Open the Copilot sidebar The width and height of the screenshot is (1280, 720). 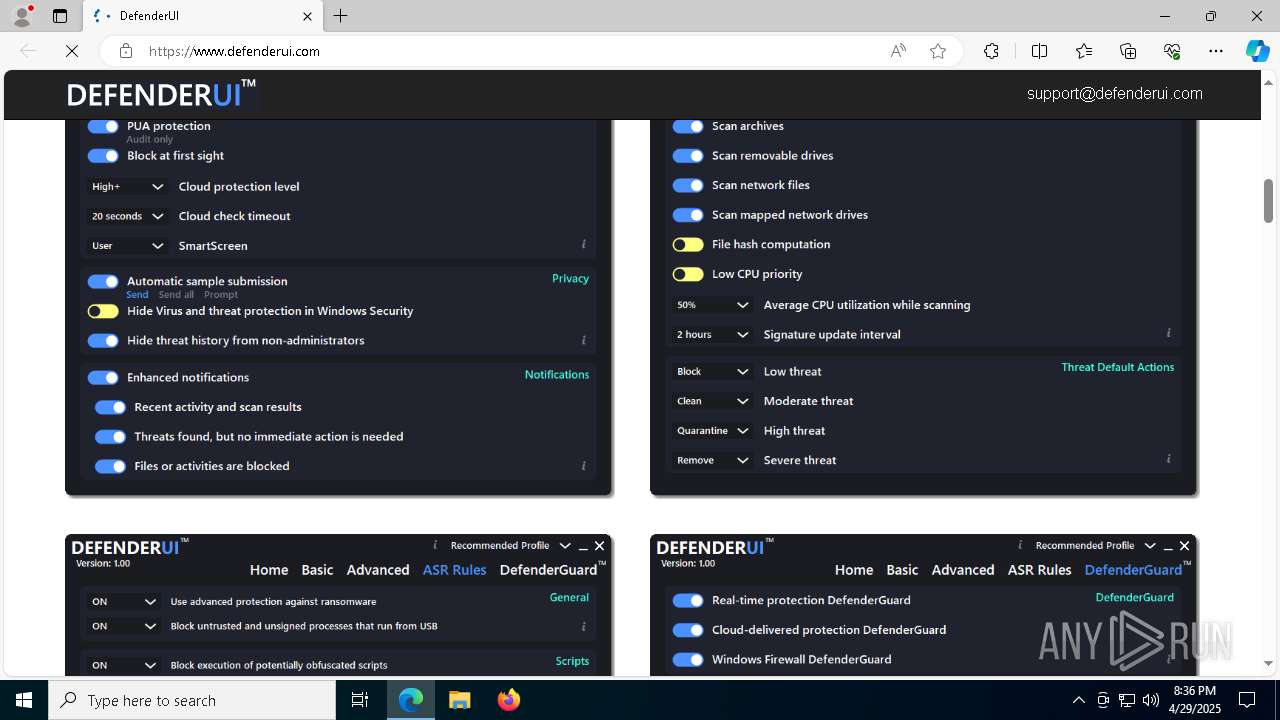pos(1257,51)
